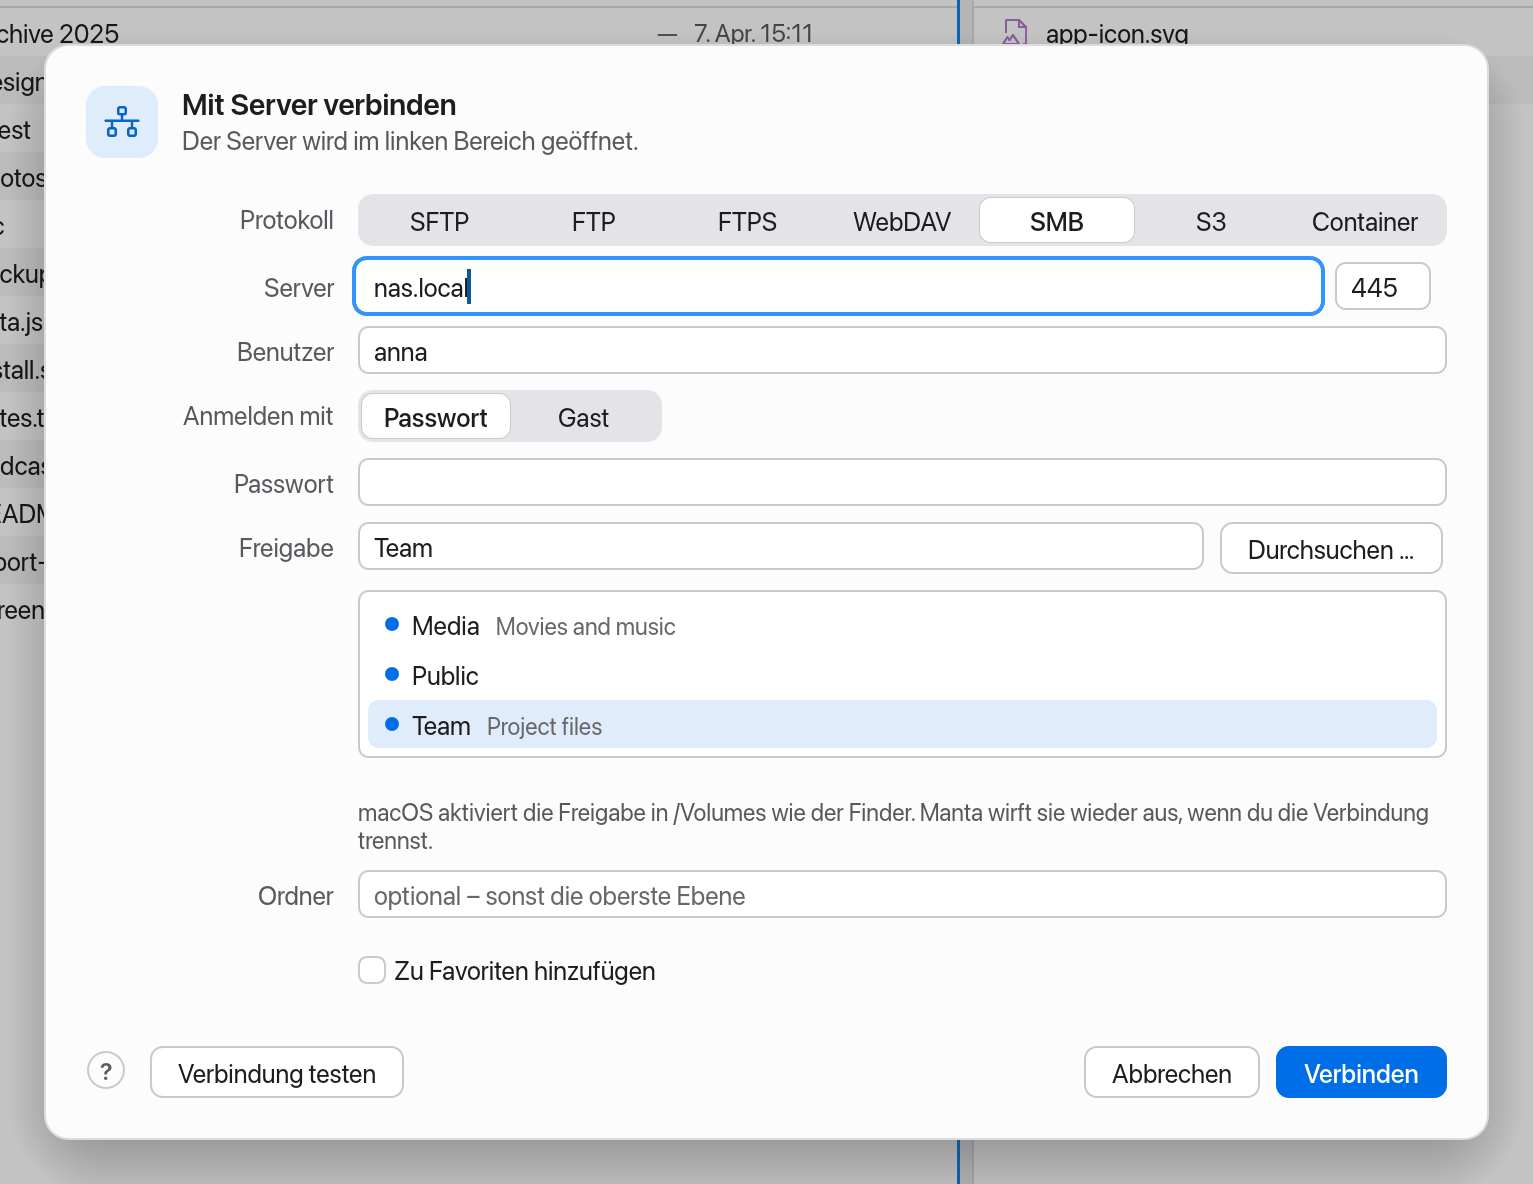
Task: Select the SMB protocol tab
Action: coord(1057,221)
